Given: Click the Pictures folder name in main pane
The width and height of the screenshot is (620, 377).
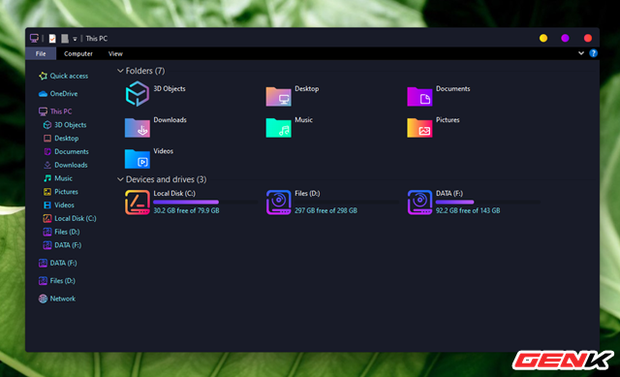Looking at the screenshot, I should [x=448, y=120].
